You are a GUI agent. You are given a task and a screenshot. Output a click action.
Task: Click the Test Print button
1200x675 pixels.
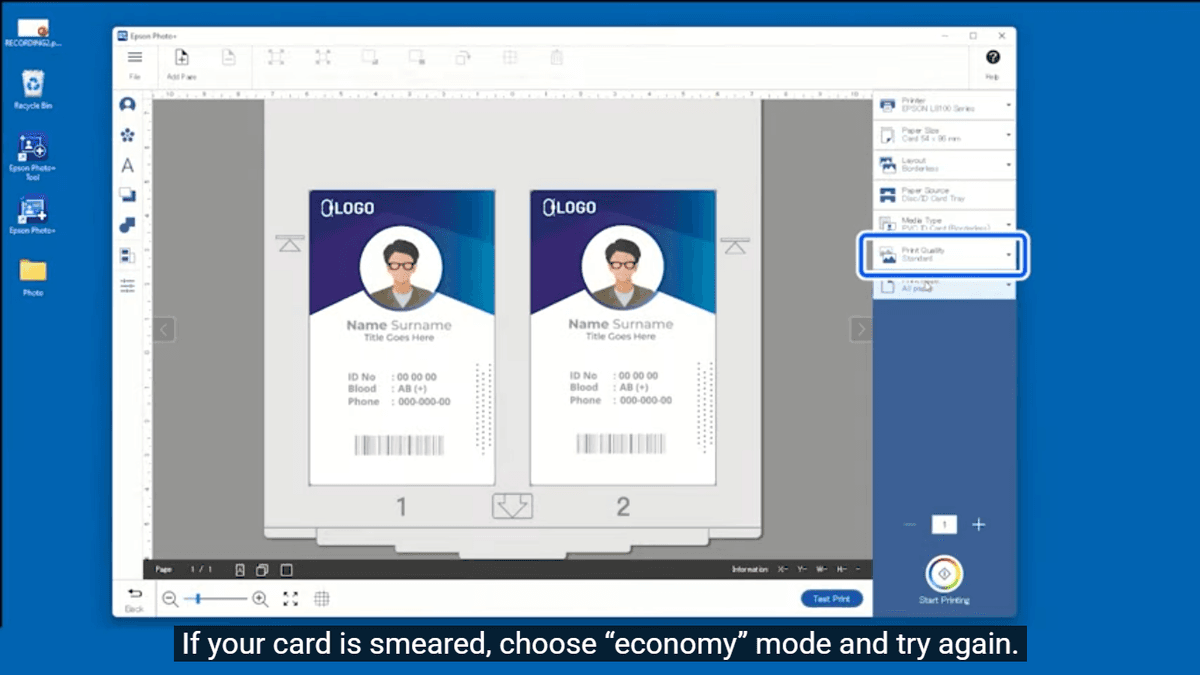[831, 599]
